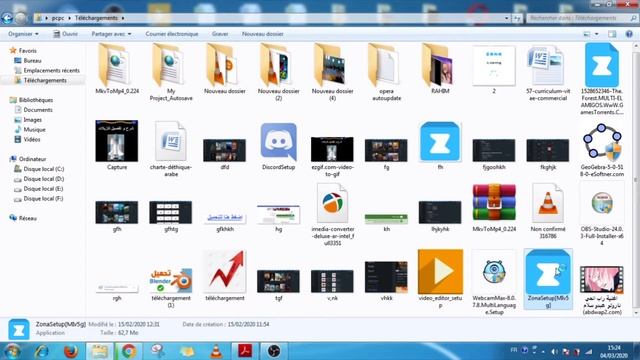Screen dimensions: 640x360
Task: Select the DiscordSetup installer icon
Action: [278, 142]
